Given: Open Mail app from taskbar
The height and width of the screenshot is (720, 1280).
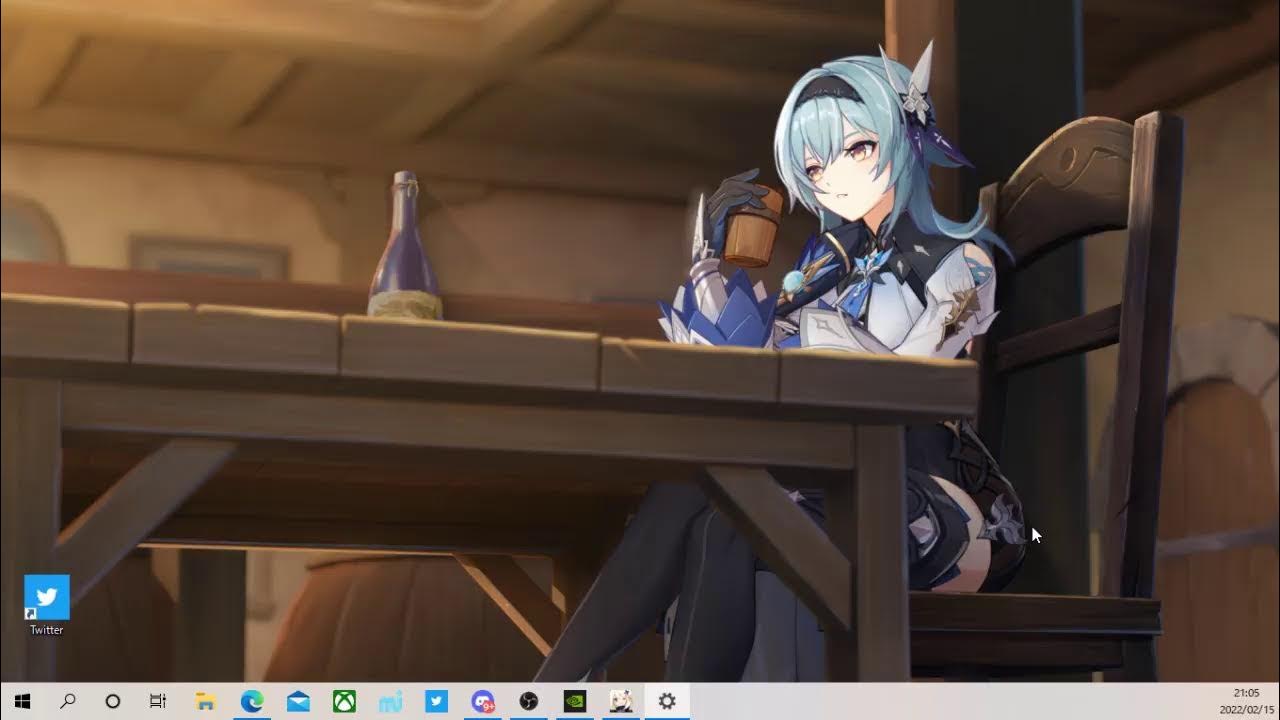Looking at the screenshot, I should click(298, 702).
